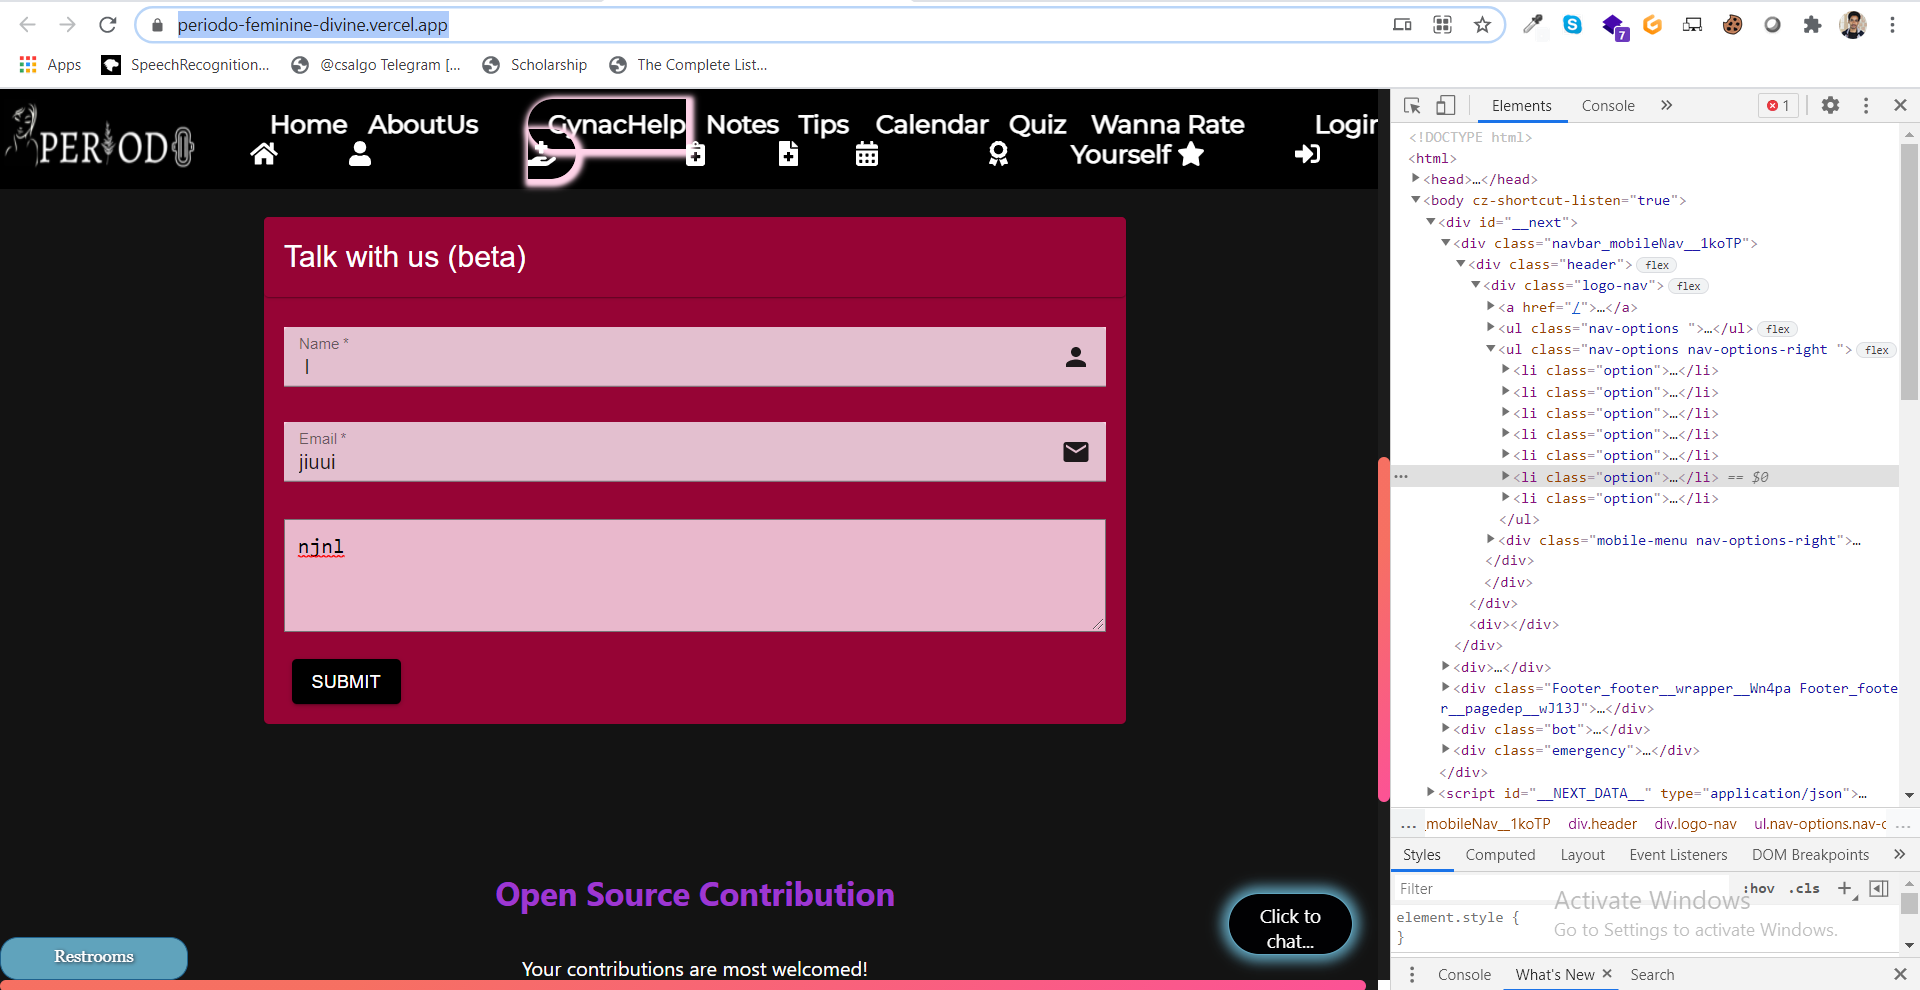Toggle the :hov element state pane
1920x990 pixels.
point(1758,888)
